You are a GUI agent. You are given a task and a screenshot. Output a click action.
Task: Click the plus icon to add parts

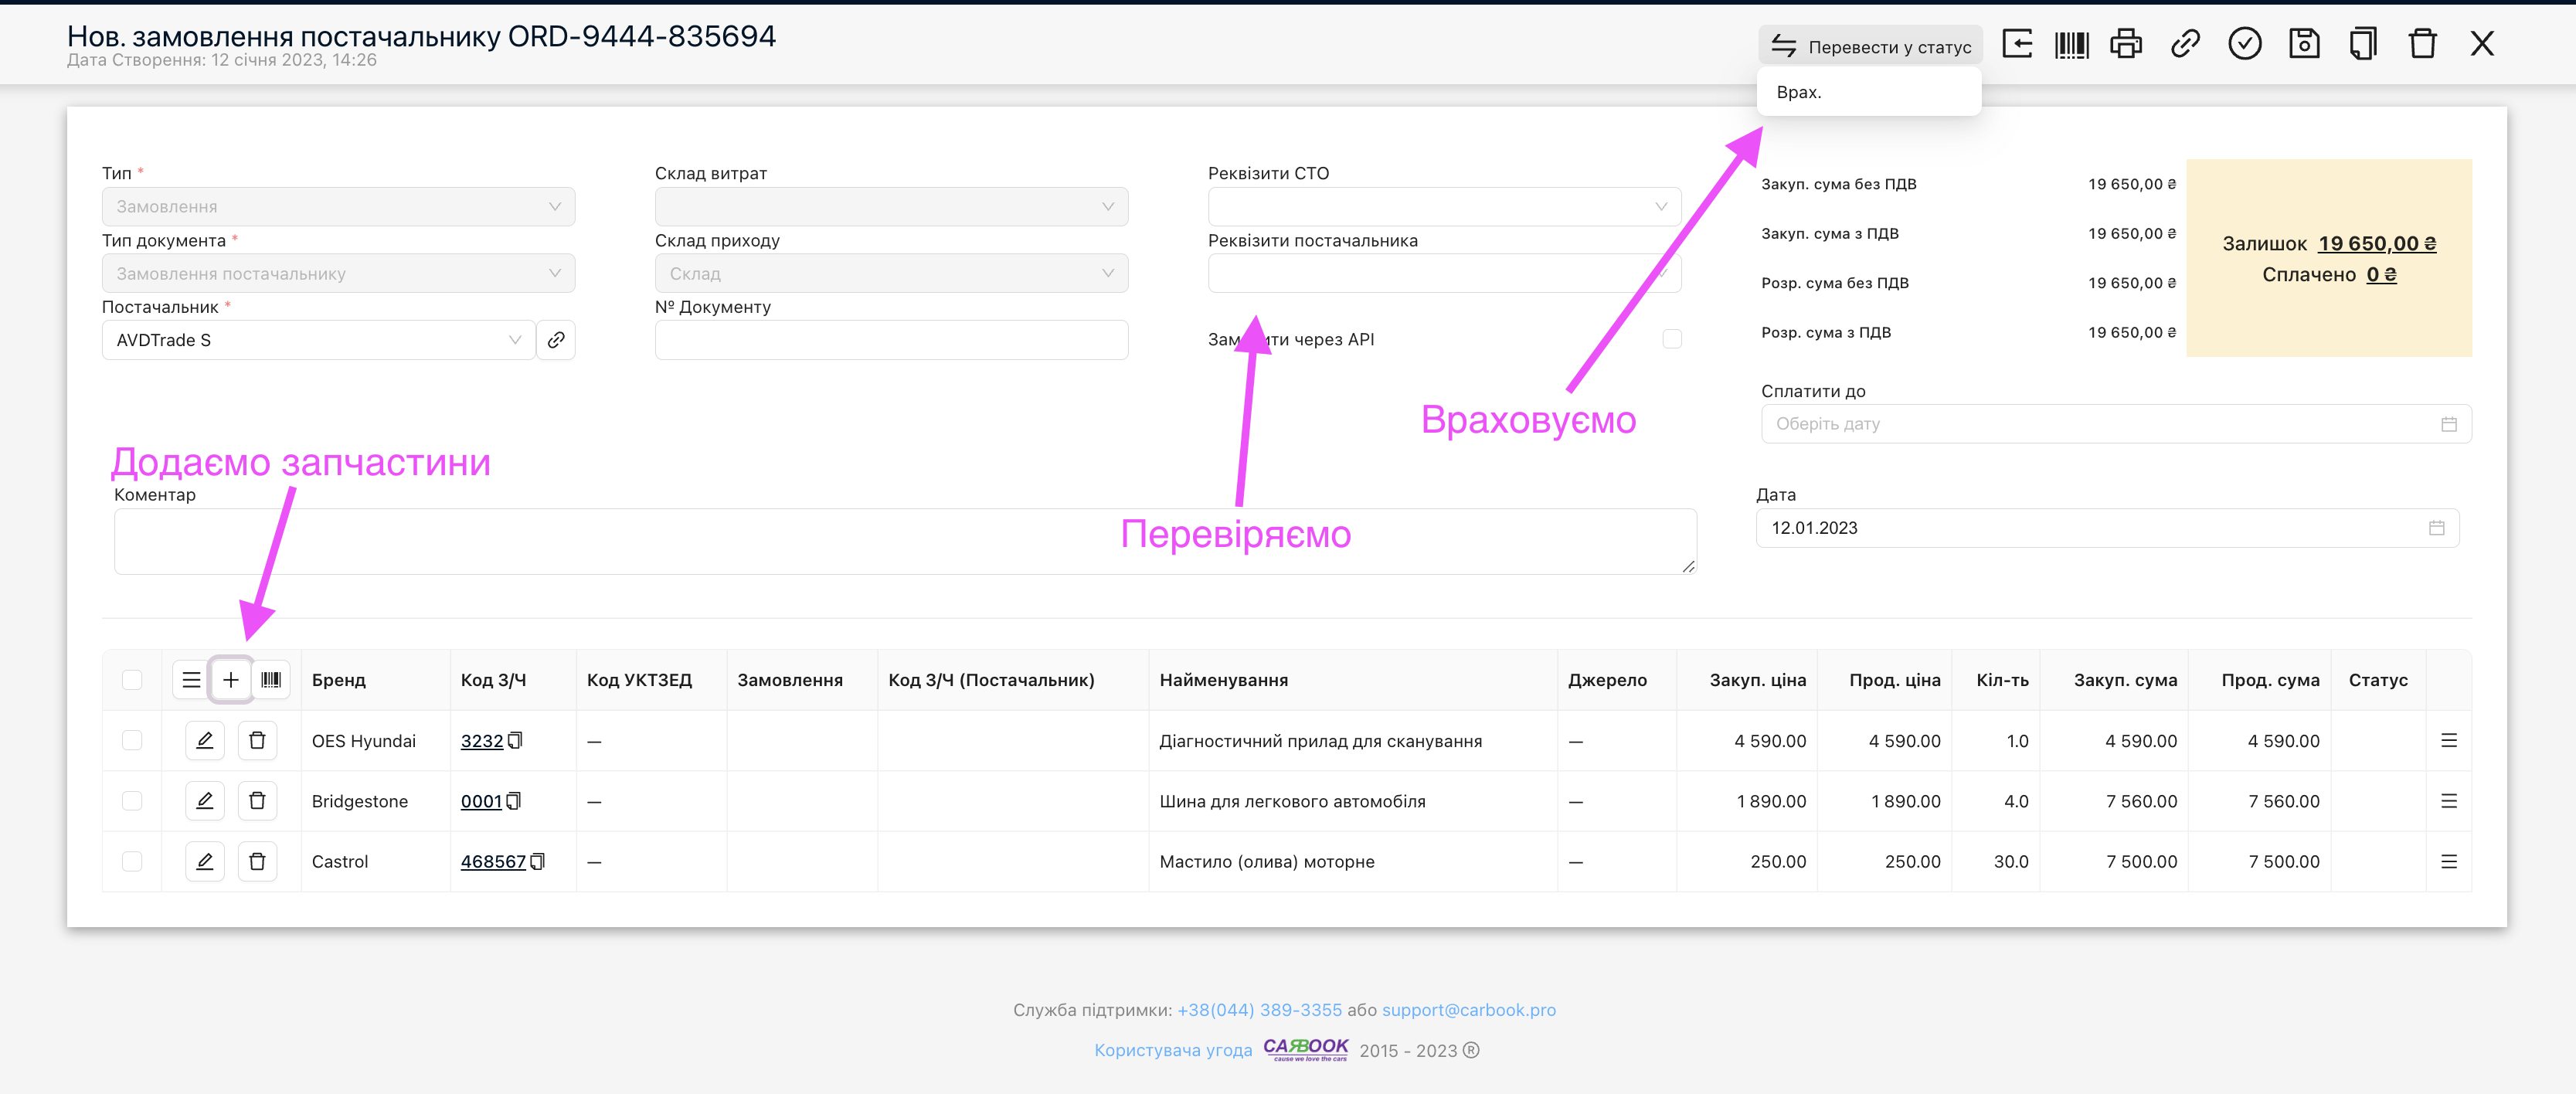click(x=230, y=680)
